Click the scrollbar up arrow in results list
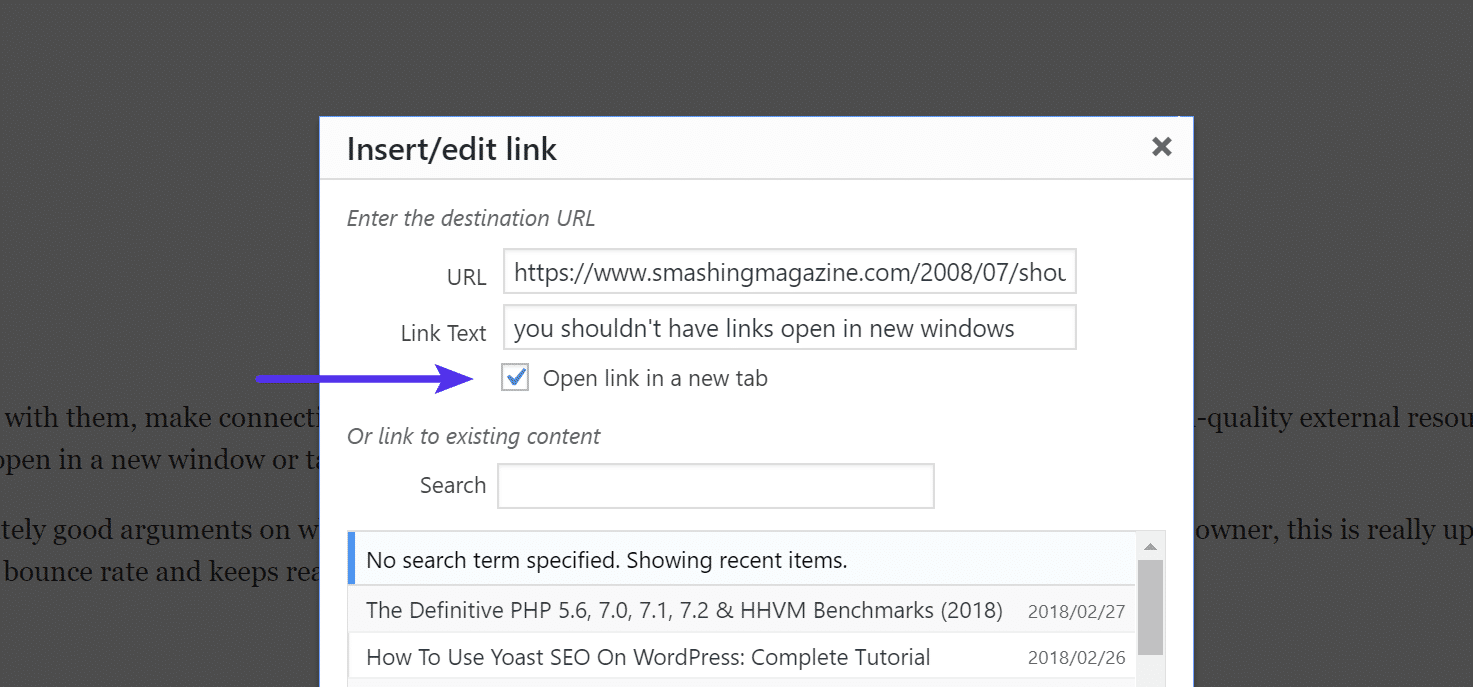1473x687 pixels. 1148,545
